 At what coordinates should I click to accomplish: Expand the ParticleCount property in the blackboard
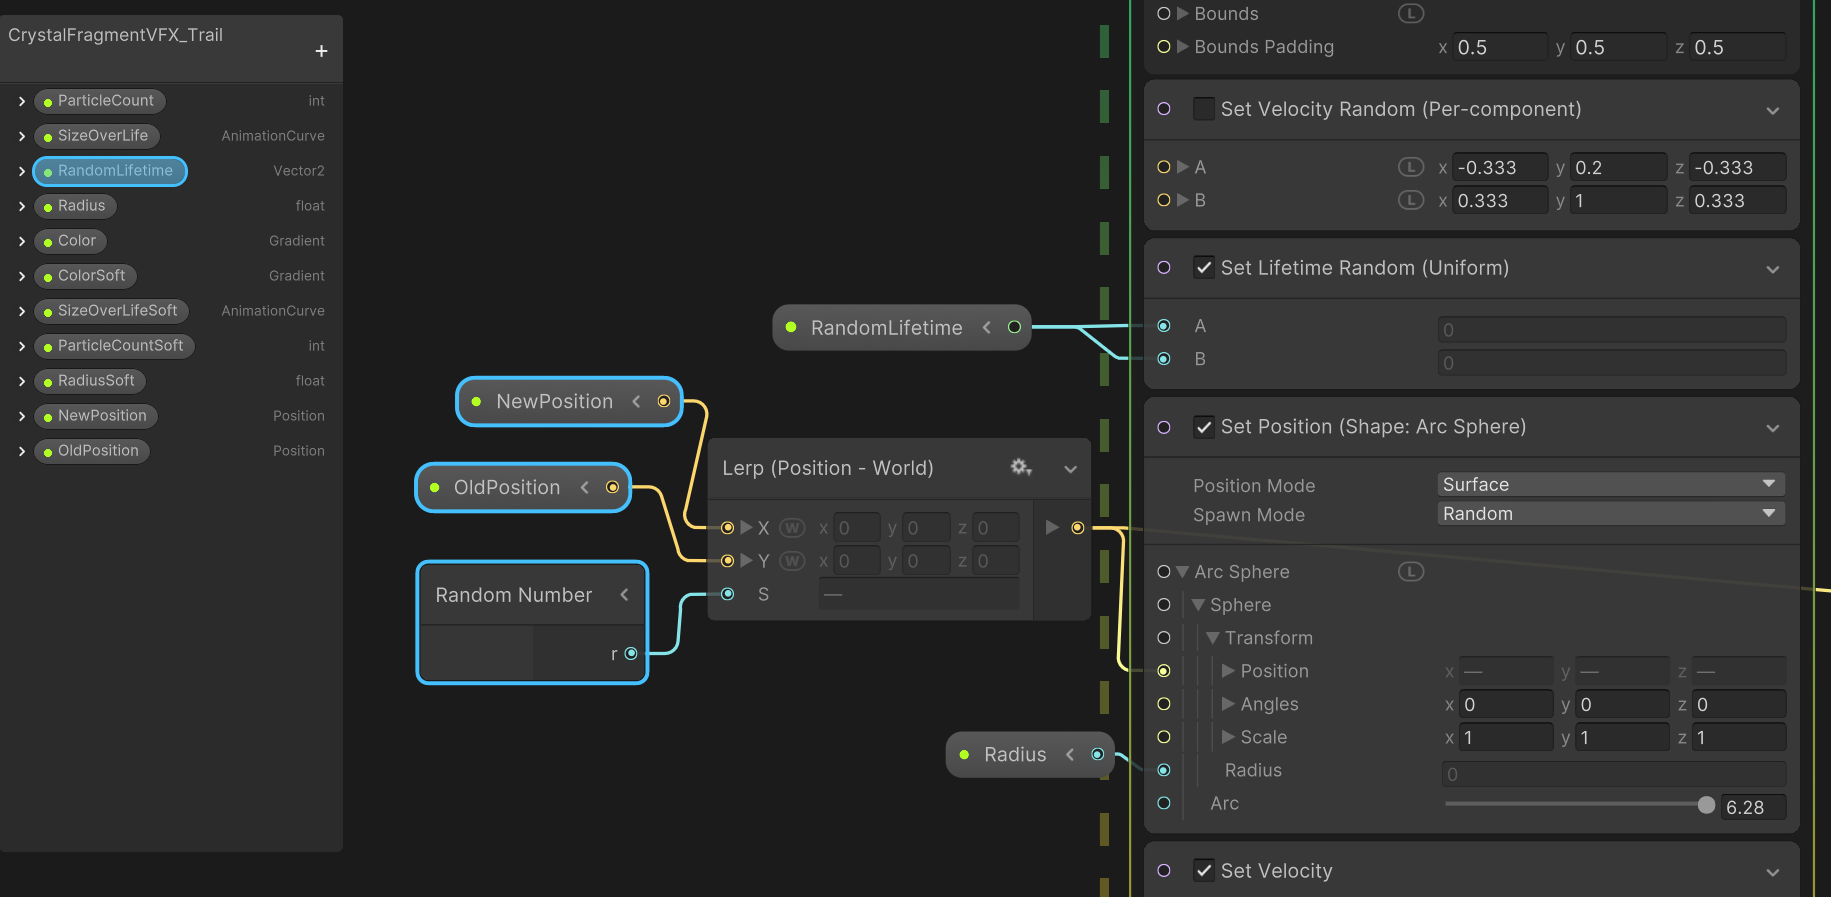tap(22, 101)
